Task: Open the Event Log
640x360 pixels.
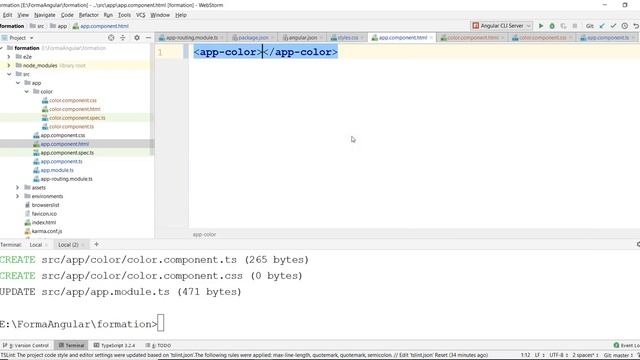Action: (627, 345)
